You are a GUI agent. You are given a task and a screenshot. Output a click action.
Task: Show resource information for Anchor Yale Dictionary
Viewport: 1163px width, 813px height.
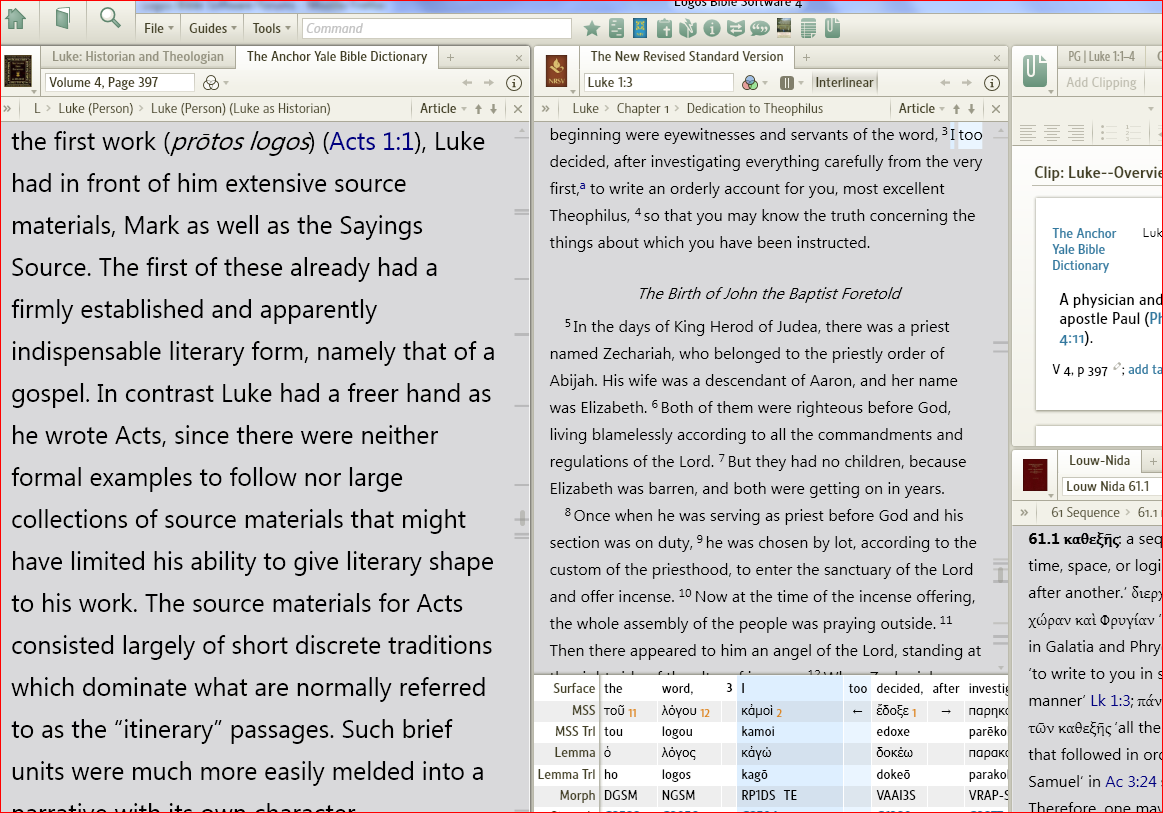pos(513,83)
